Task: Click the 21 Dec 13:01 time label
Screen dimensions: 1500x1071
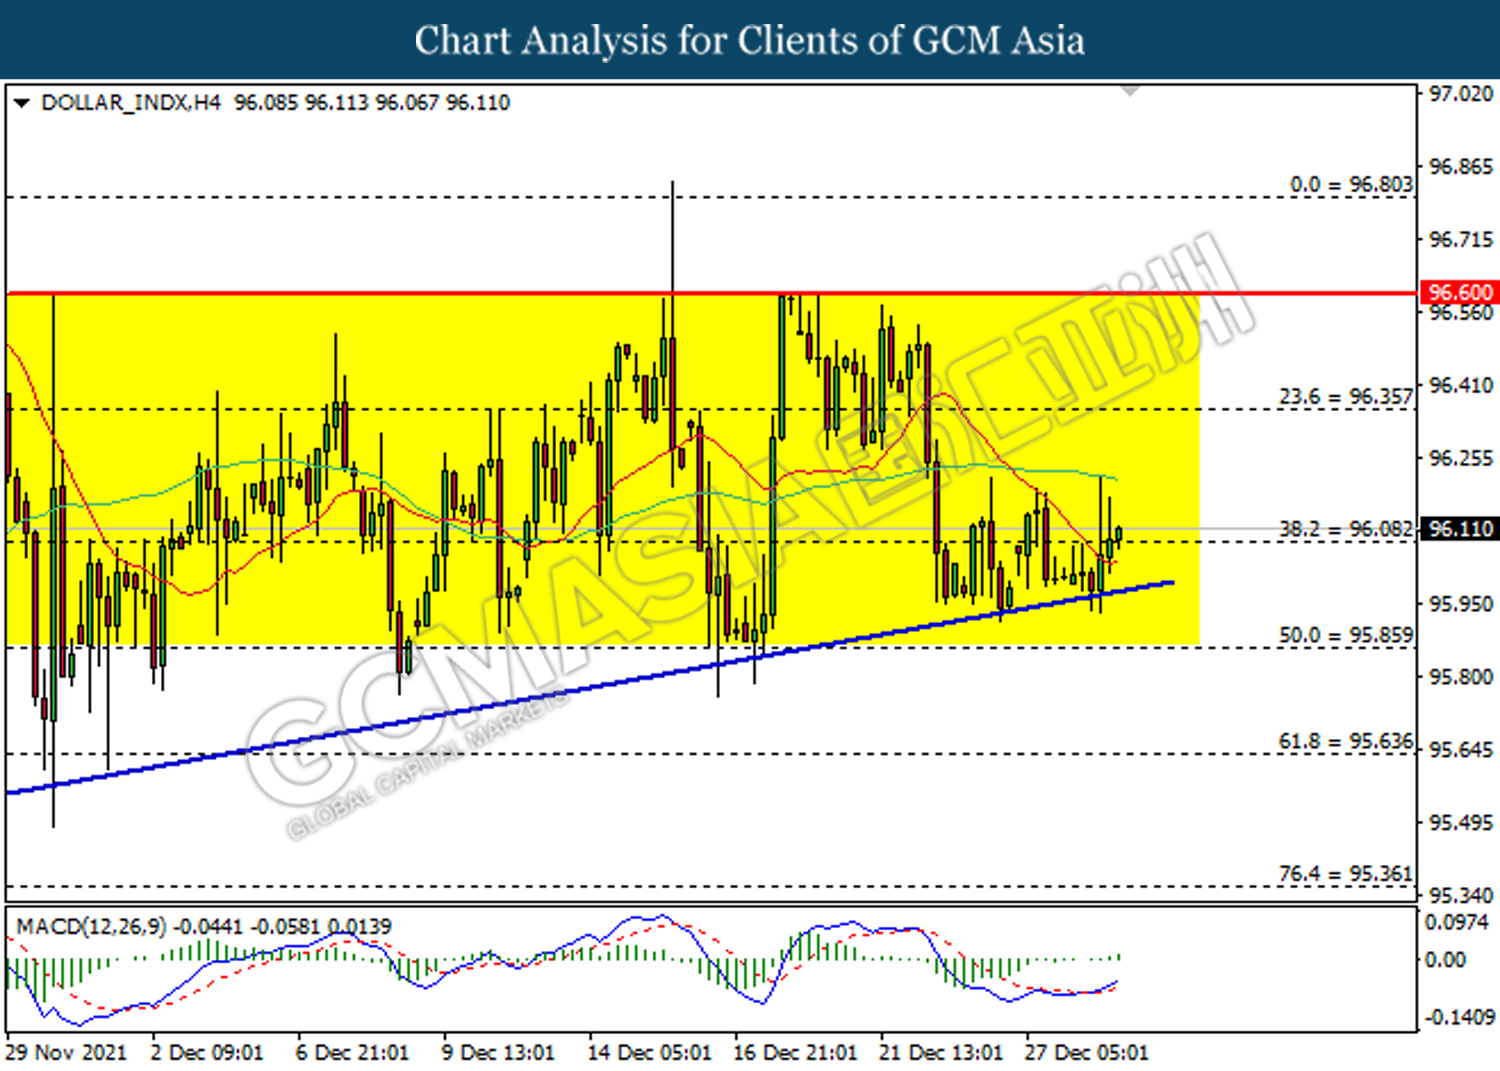Action: pos(940,1052)
